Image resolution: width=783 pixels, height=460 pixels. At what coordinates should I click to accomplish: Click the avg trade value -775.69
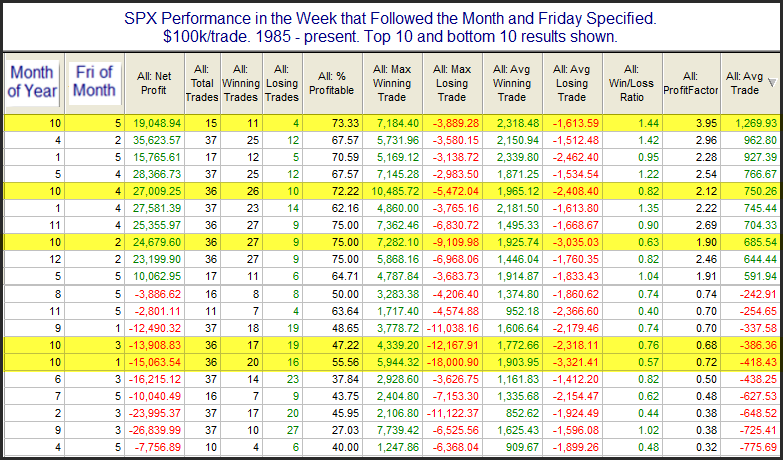(x=760, y=448)
